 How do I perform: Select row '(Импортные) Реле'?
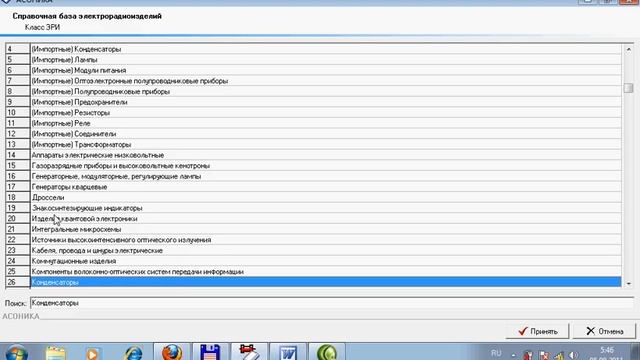(x=326, y=123)
